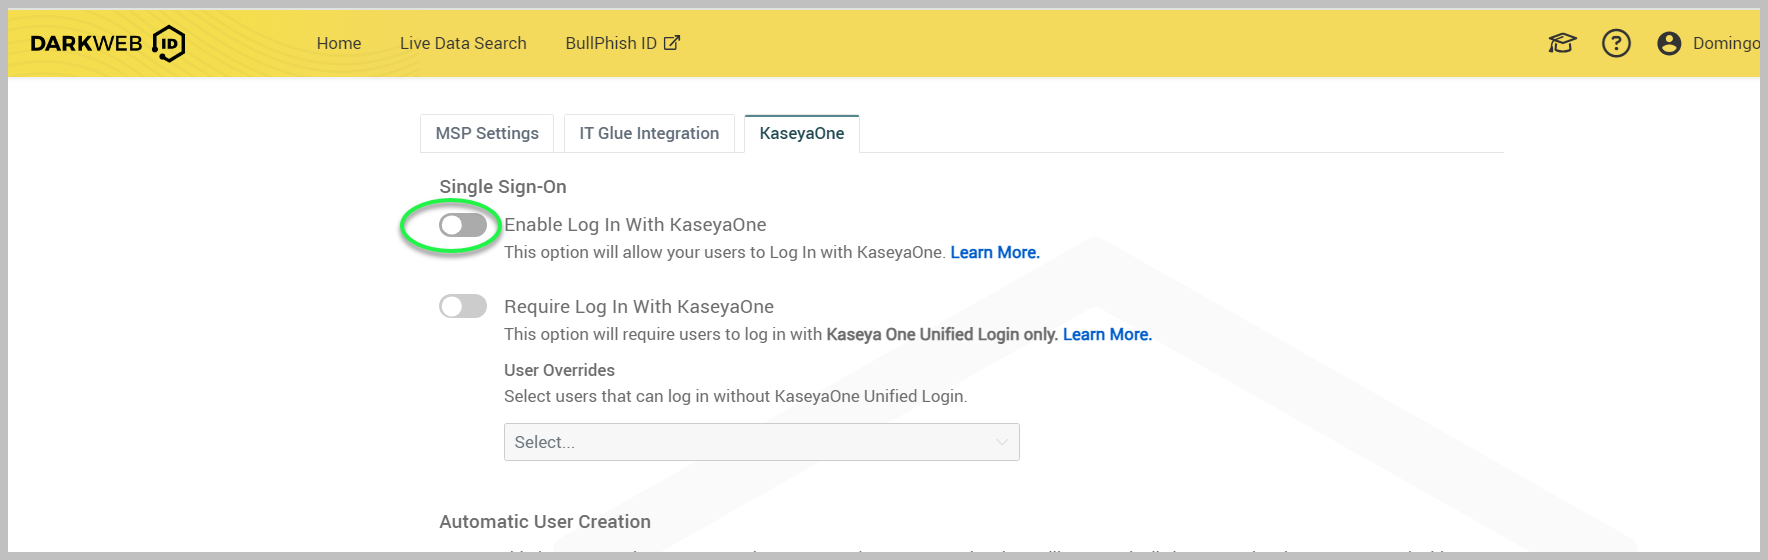Switch to the MSP Settings tab
Image resolution: width=1768 pixels, height=560 pixels.
[x=487, y=133]
